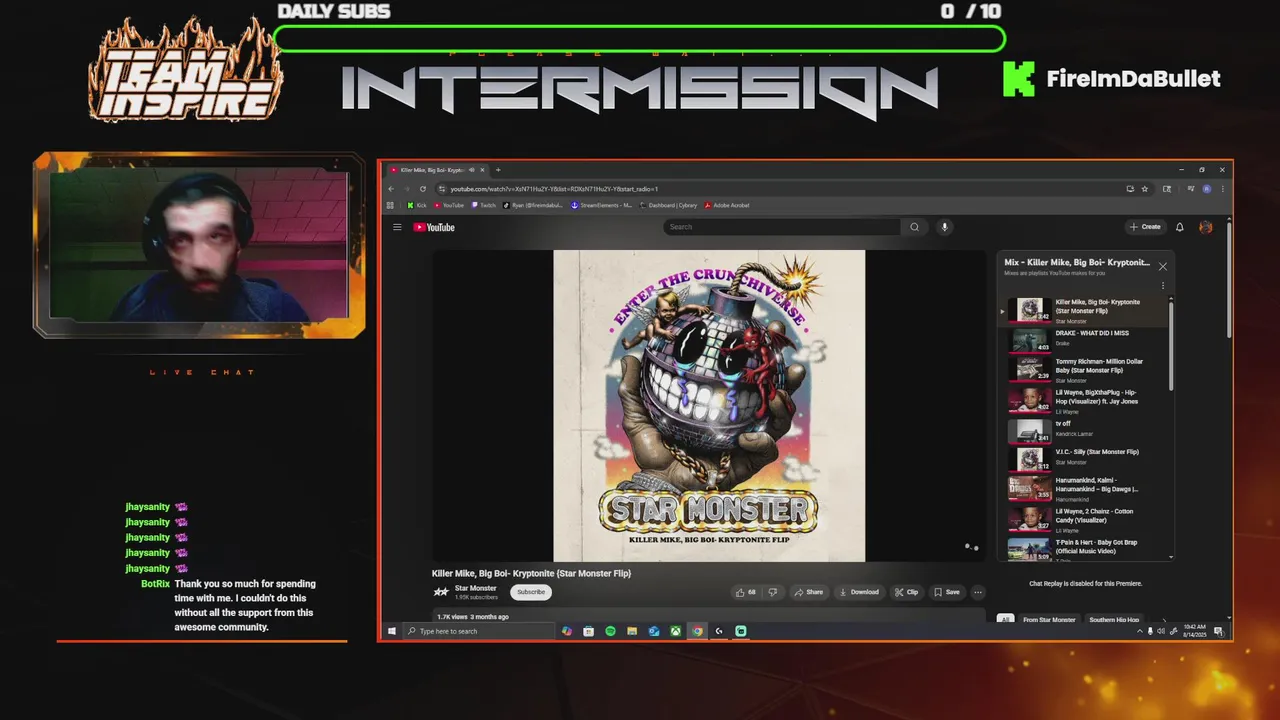Click the Download button
Viewport: 1280px width, 720px height.
859,592
